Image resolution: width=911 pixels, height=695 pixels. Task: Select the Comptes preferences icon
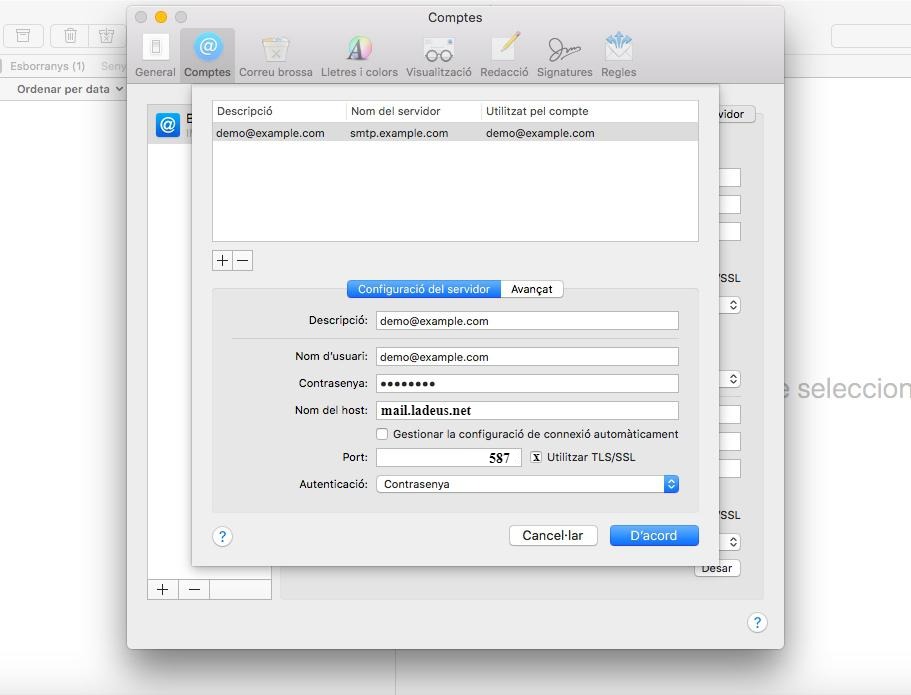pyautogui.click(x=207, y=55)
